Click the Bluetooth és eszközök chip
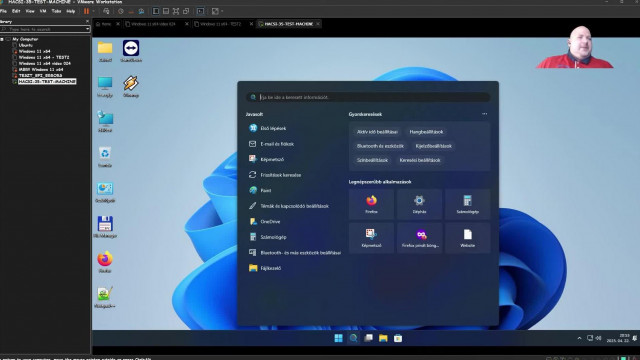This screenshot has height=360, width=640. 380,146
